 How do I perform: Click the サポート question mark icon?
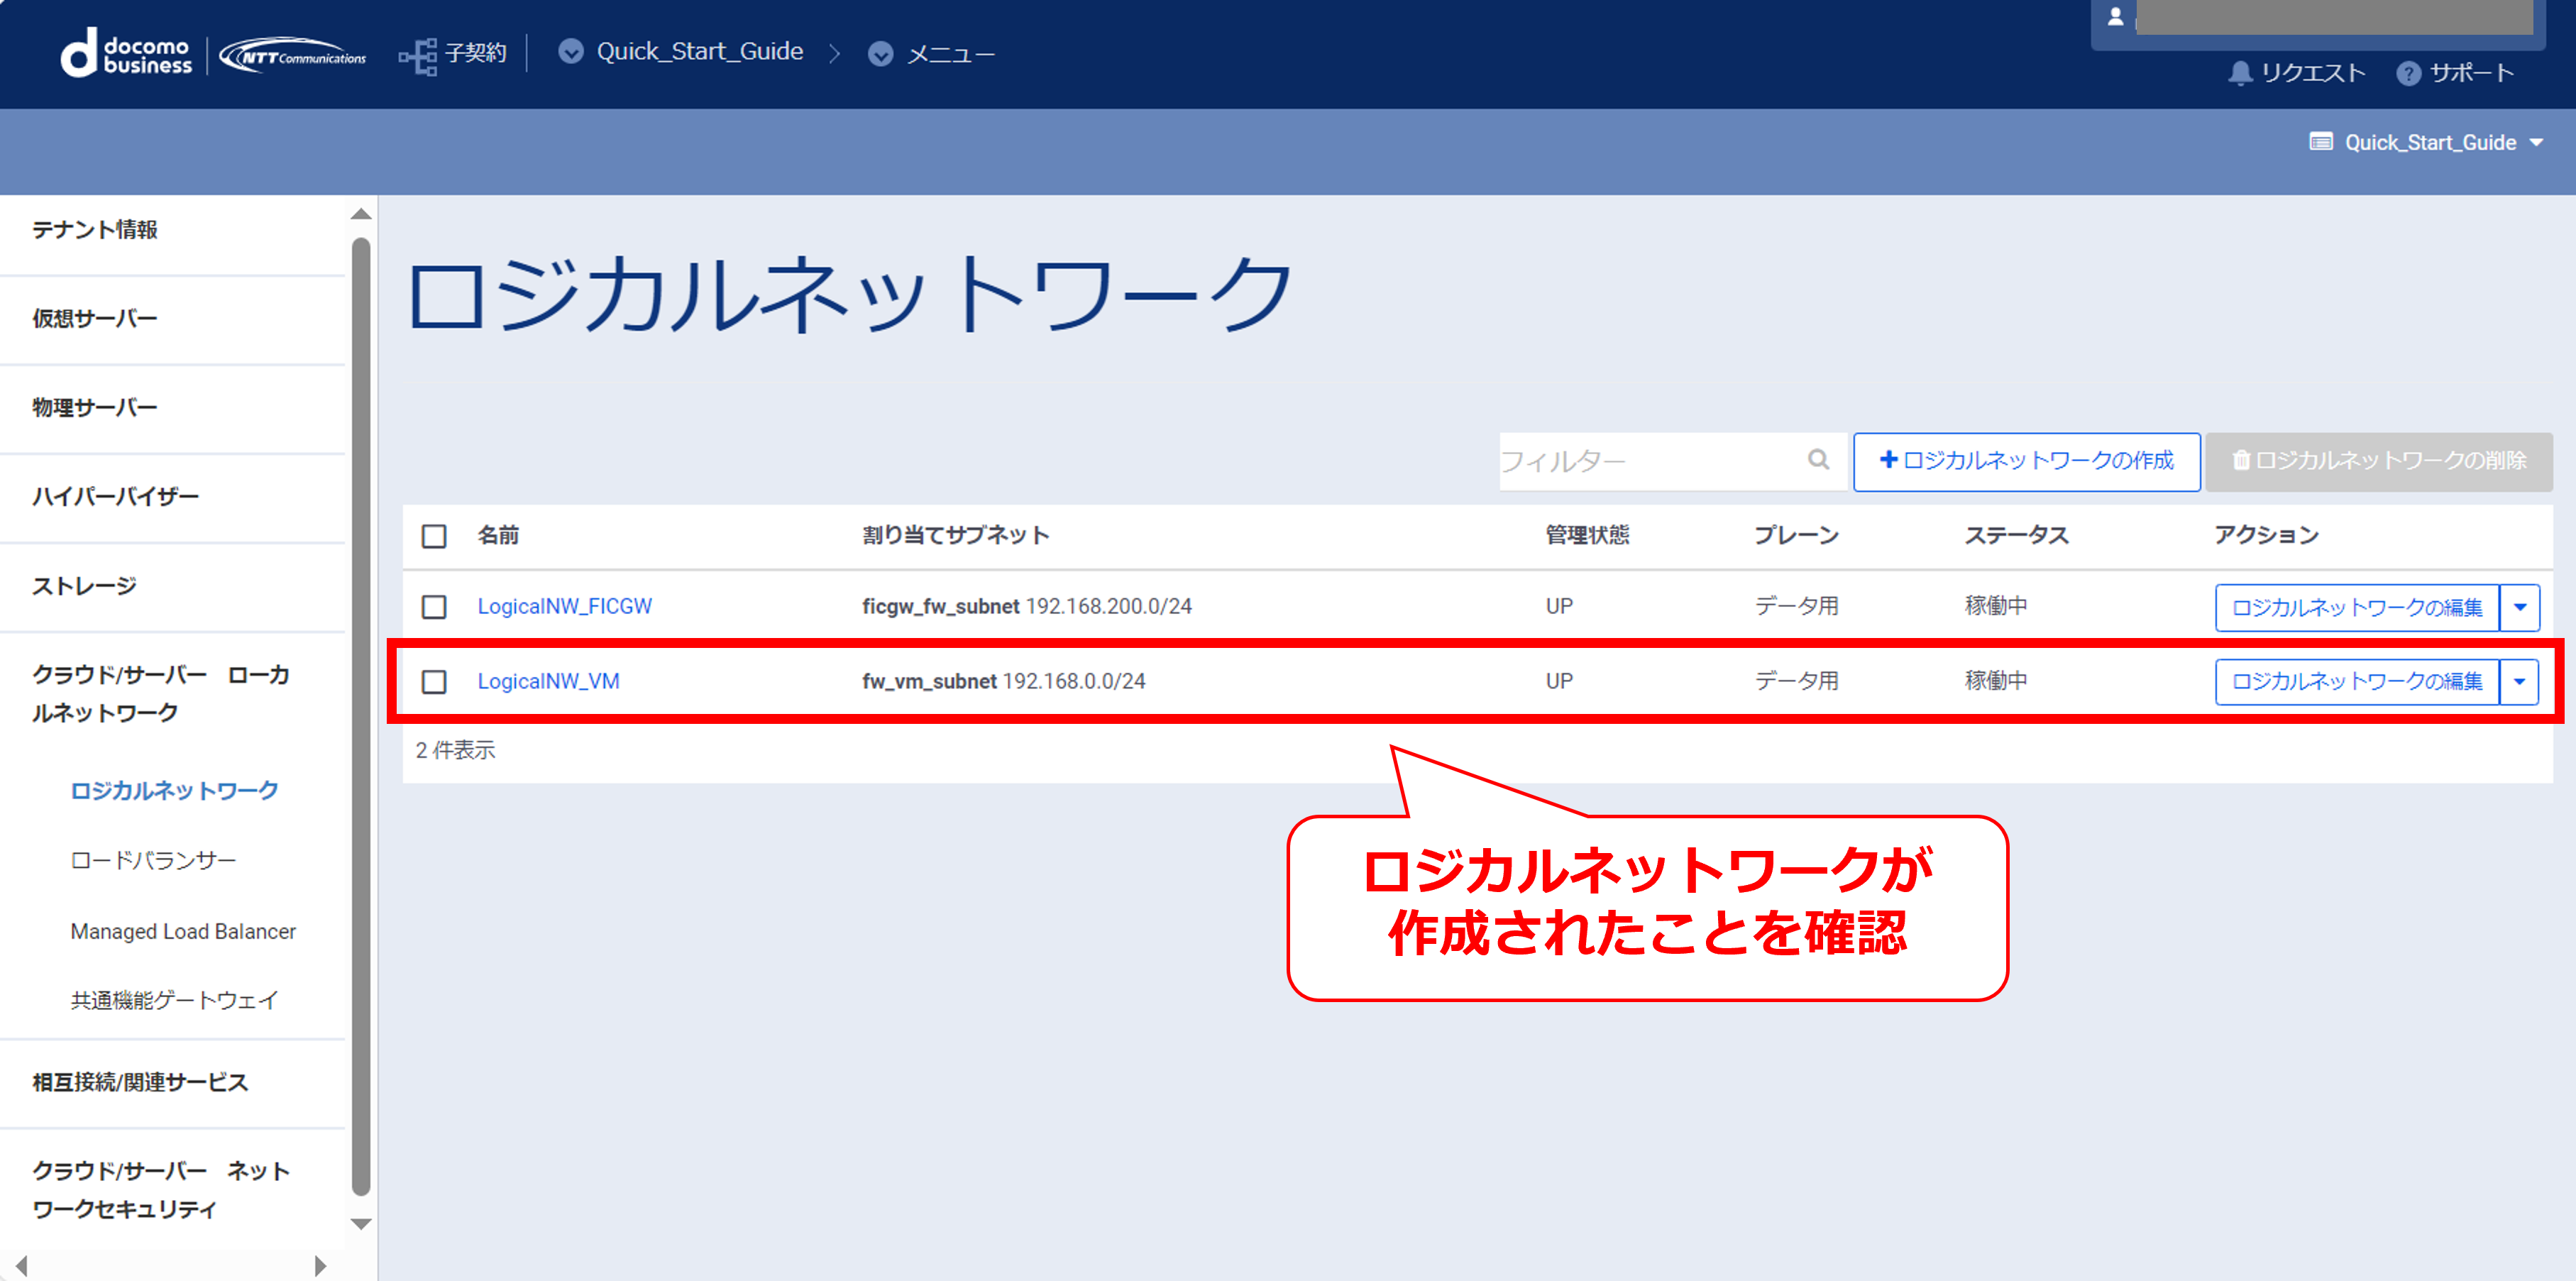[x=2409, y=73]
